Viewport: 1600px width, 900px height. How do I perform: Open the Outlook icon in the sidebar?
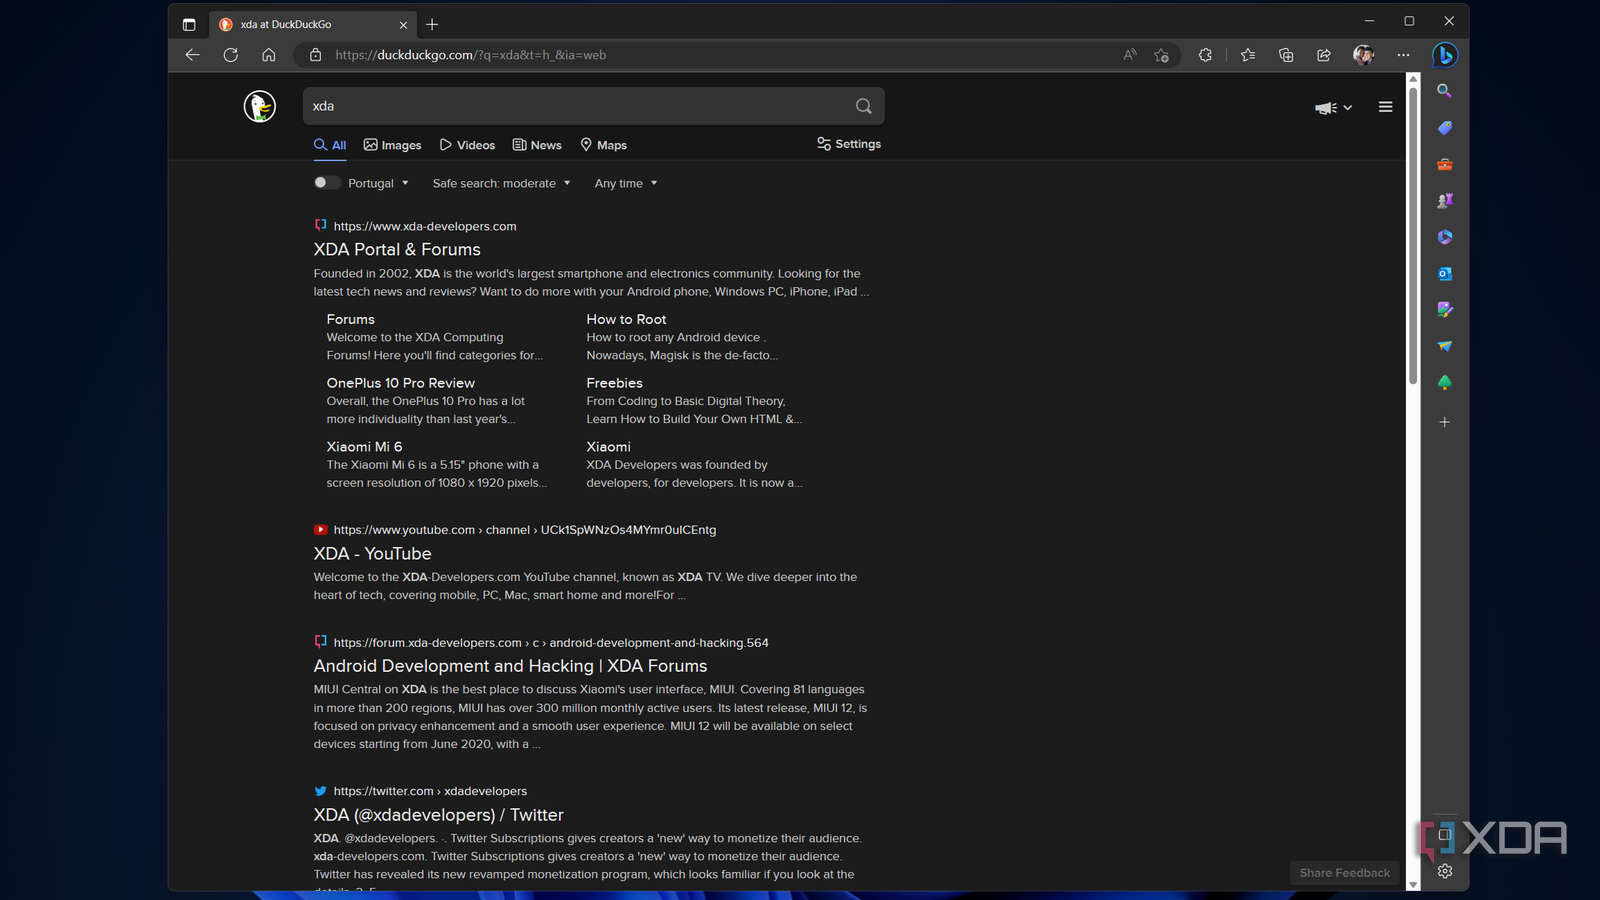pyautogui.click(x=1444, y=273)
